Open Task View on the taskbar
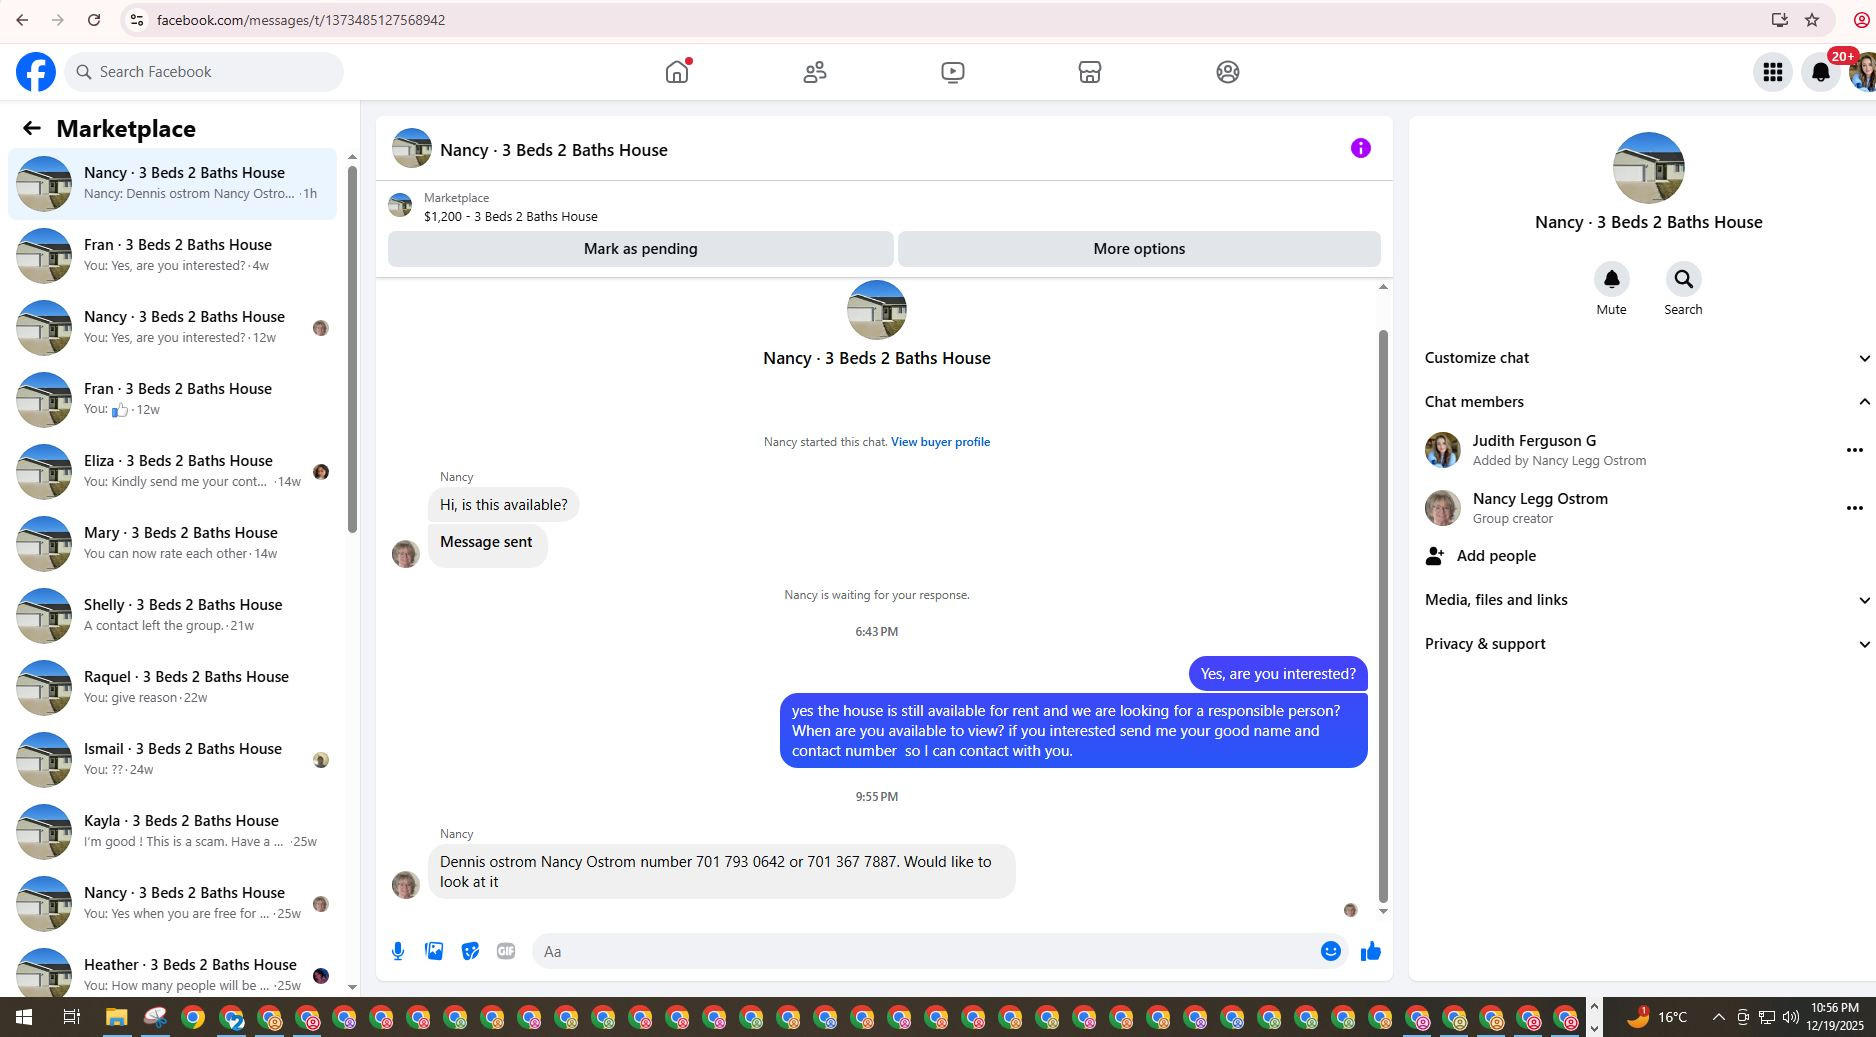Viewport: 1876px width, 1037px height. click(x=71, y=1018)
